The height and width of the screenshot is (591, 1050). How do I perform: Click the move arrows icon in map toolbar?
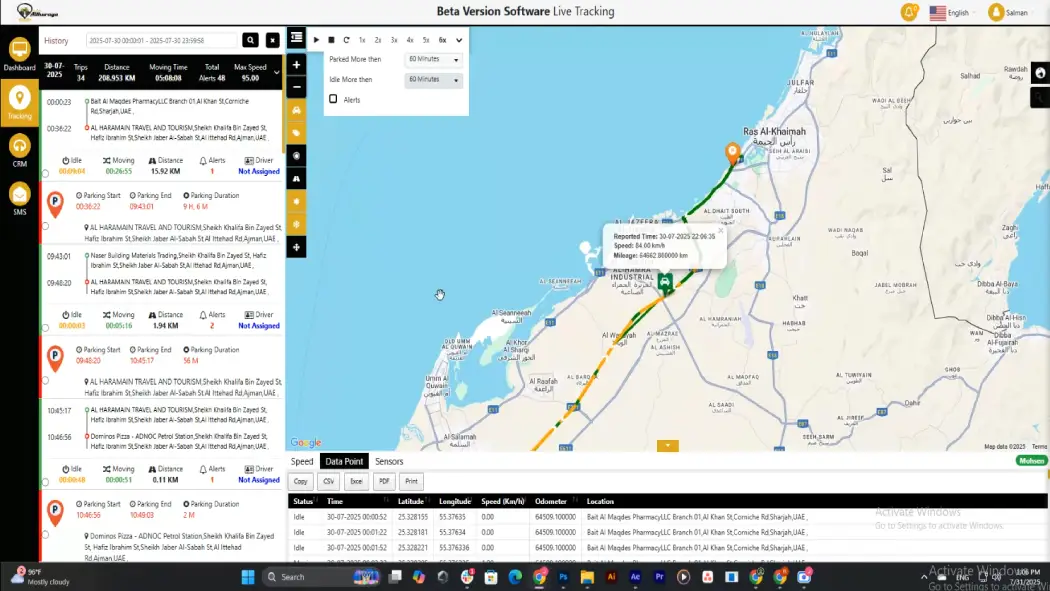tap(296, 247)
